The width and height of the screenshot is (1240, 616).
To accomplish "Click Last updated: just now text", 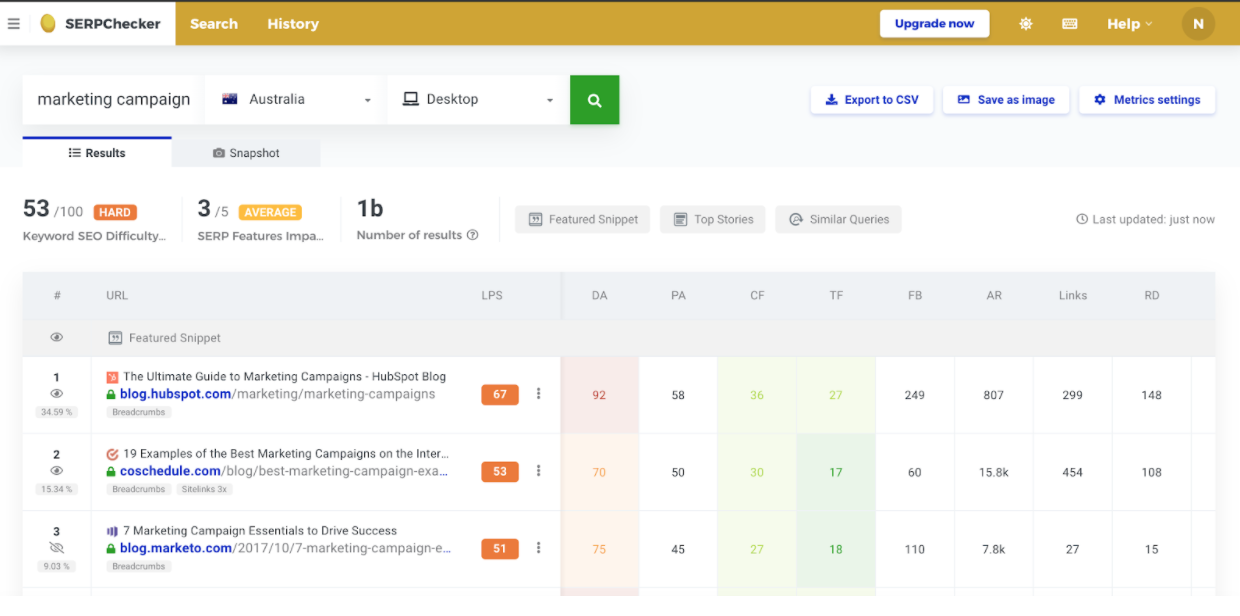I will 1153,220.
